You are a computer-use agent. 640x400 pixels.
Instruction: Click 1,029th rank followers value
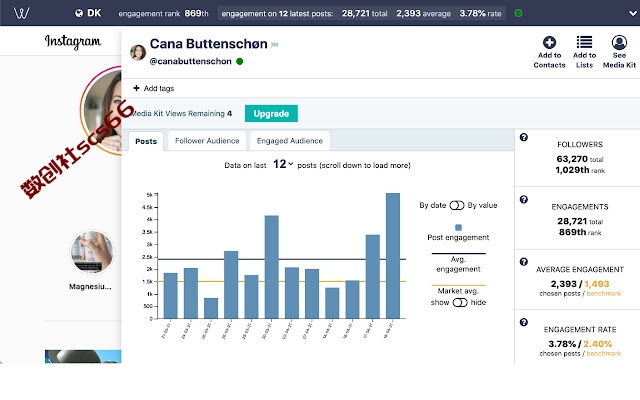[580, 170]
